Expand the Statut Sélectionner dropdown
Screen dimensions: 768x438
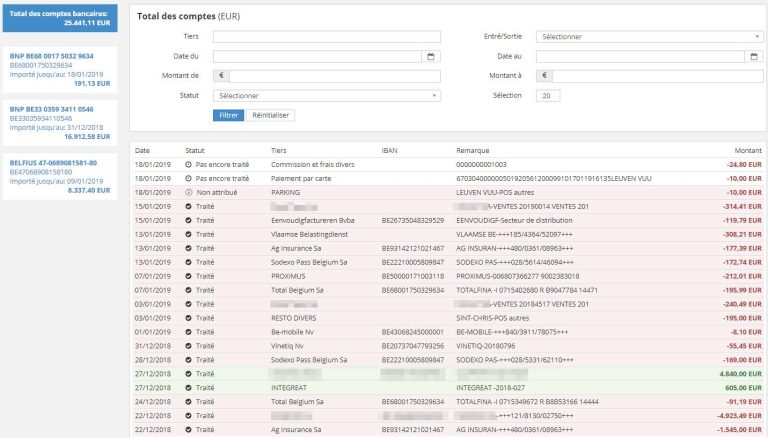pos(326,95)
